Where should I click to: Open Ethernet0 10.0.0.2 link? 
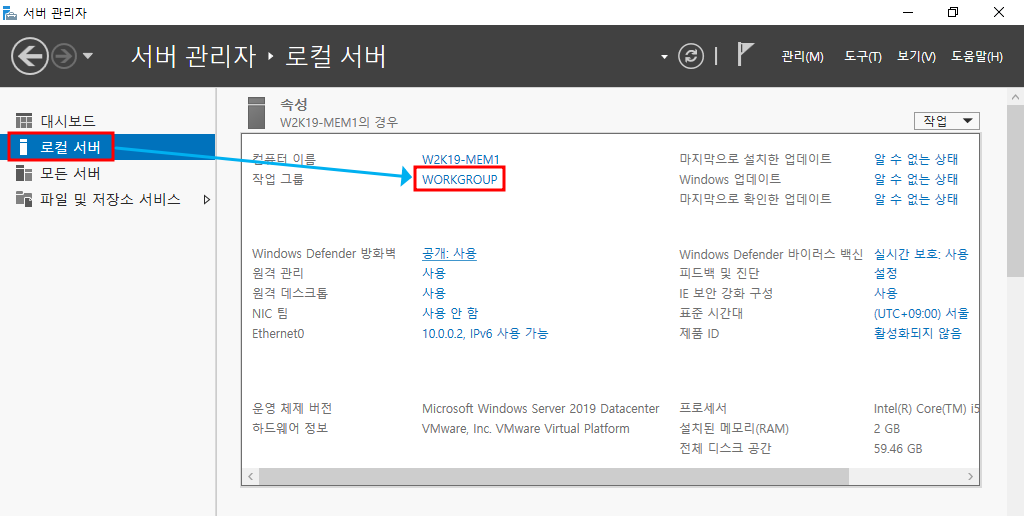pos(485,334)
